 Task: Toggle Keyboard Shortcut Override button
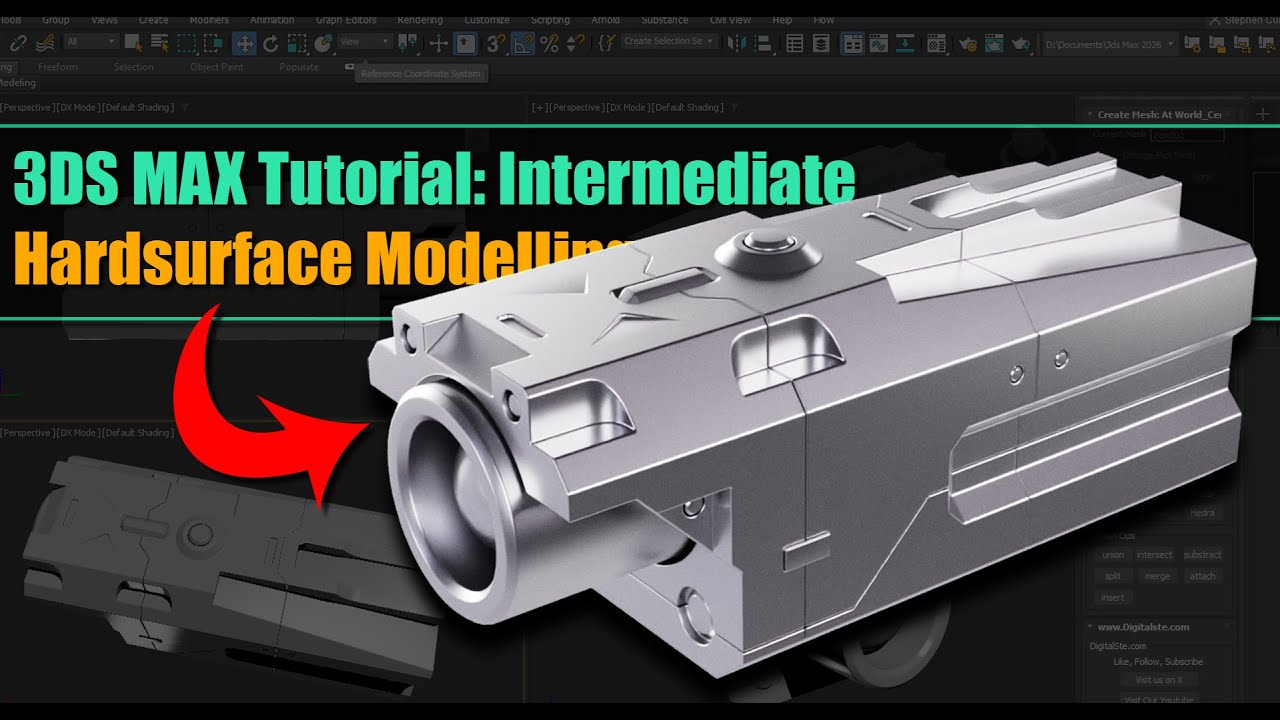(x=466, y=43)
